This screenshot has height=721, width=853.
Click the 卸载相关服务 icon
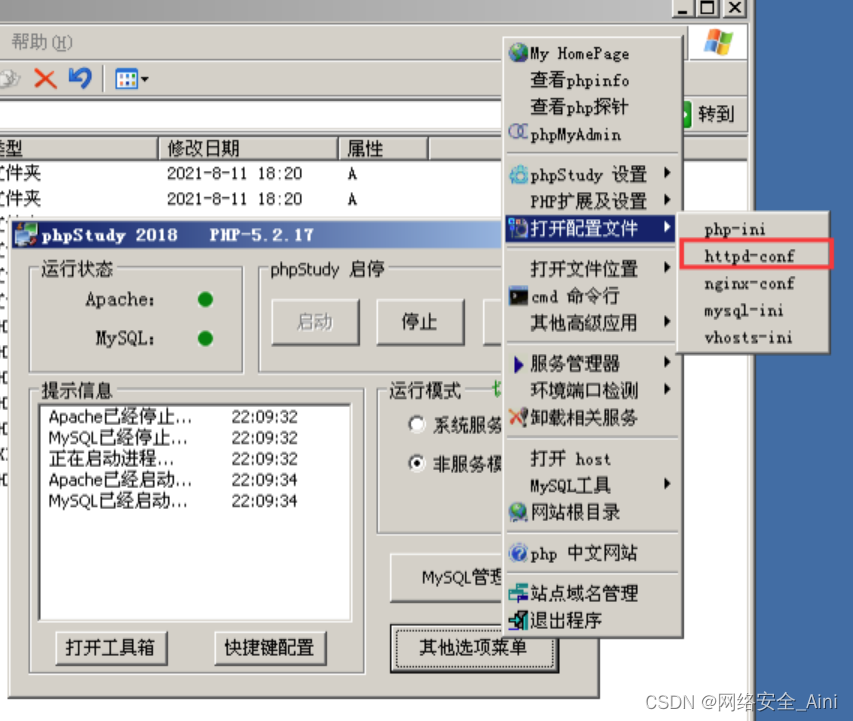click(x=518, y=417)
